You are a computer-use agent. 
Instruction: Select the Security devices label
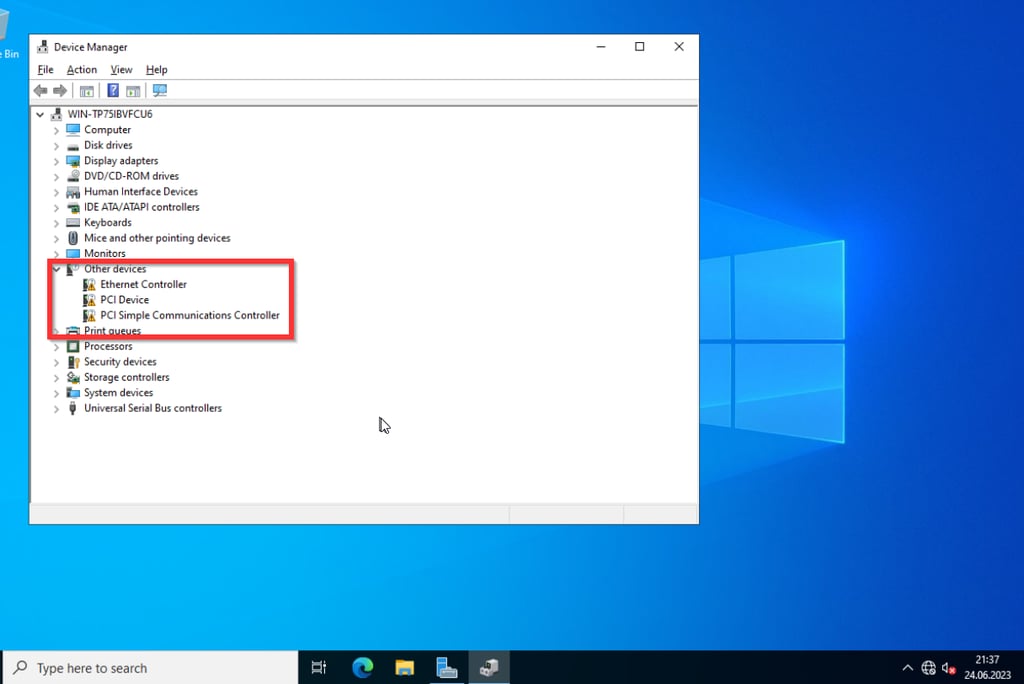click(x=120, y=362)
